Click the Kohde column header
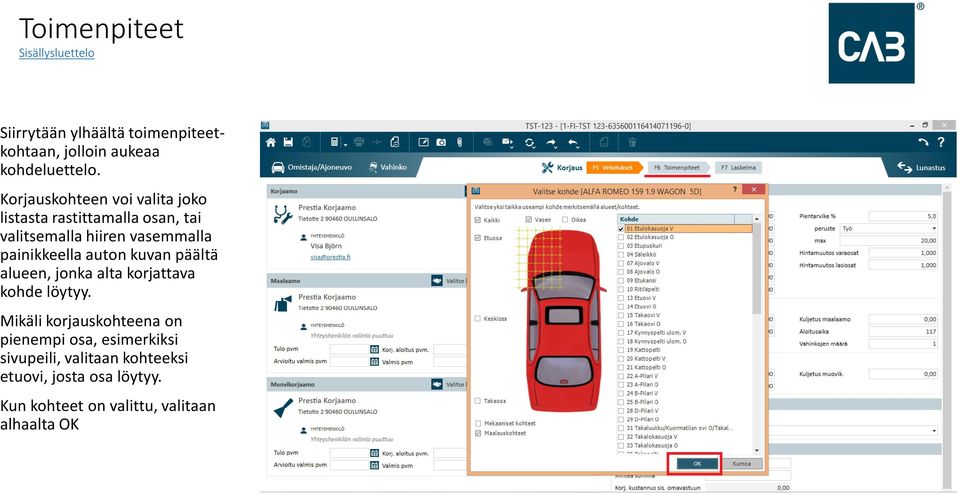The height and width of the screenshot is (494, 960). point(676,219)
